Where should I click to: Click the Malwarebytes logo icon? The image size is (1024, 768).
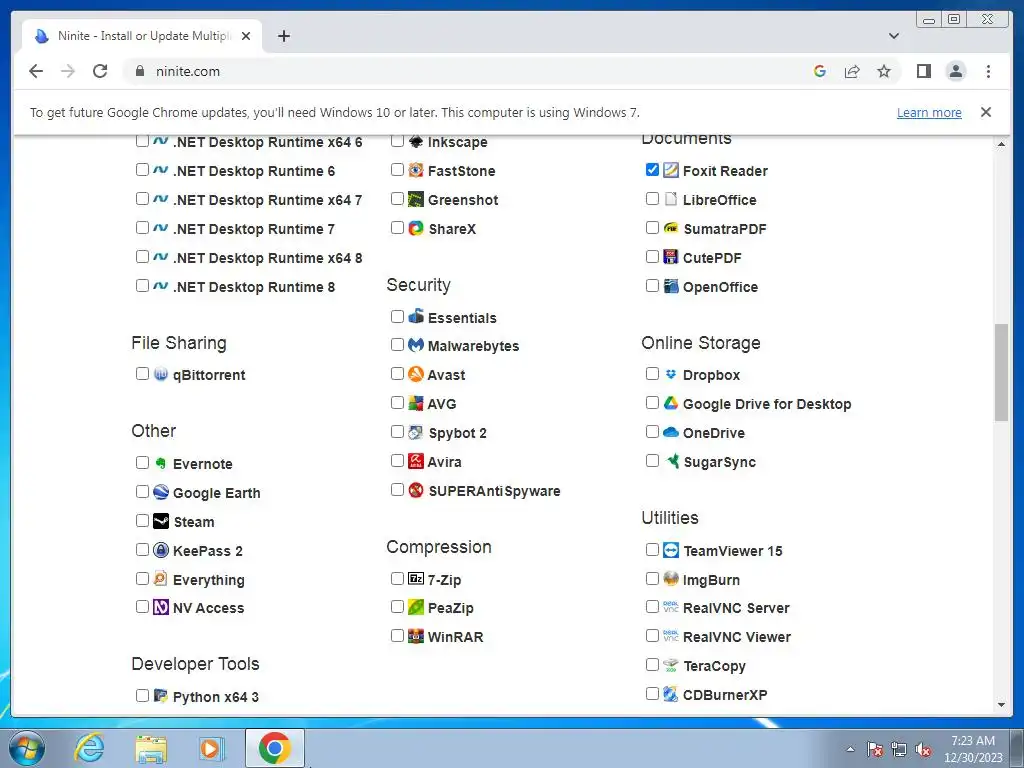coord(416,345)
